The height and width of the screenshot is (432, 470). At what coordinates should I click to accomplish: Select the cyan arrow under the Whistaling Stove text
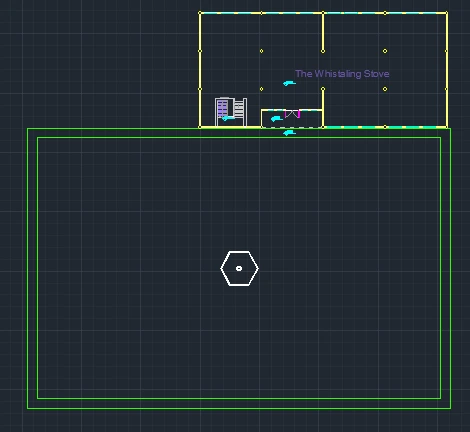[289, 83]
